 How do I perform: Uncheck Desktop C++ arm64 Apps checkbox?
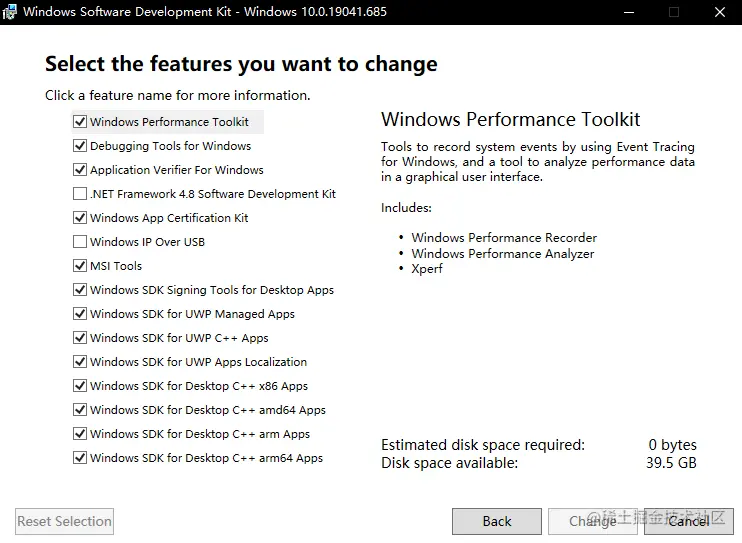click(80, 458)
